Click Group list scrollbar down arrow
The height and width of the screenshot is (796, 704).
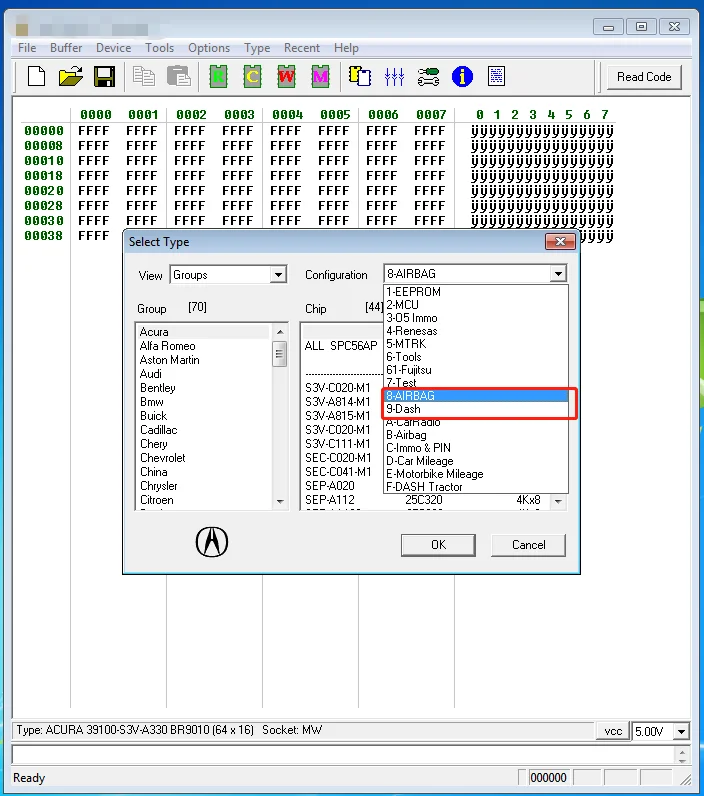(x=280, y=501)
